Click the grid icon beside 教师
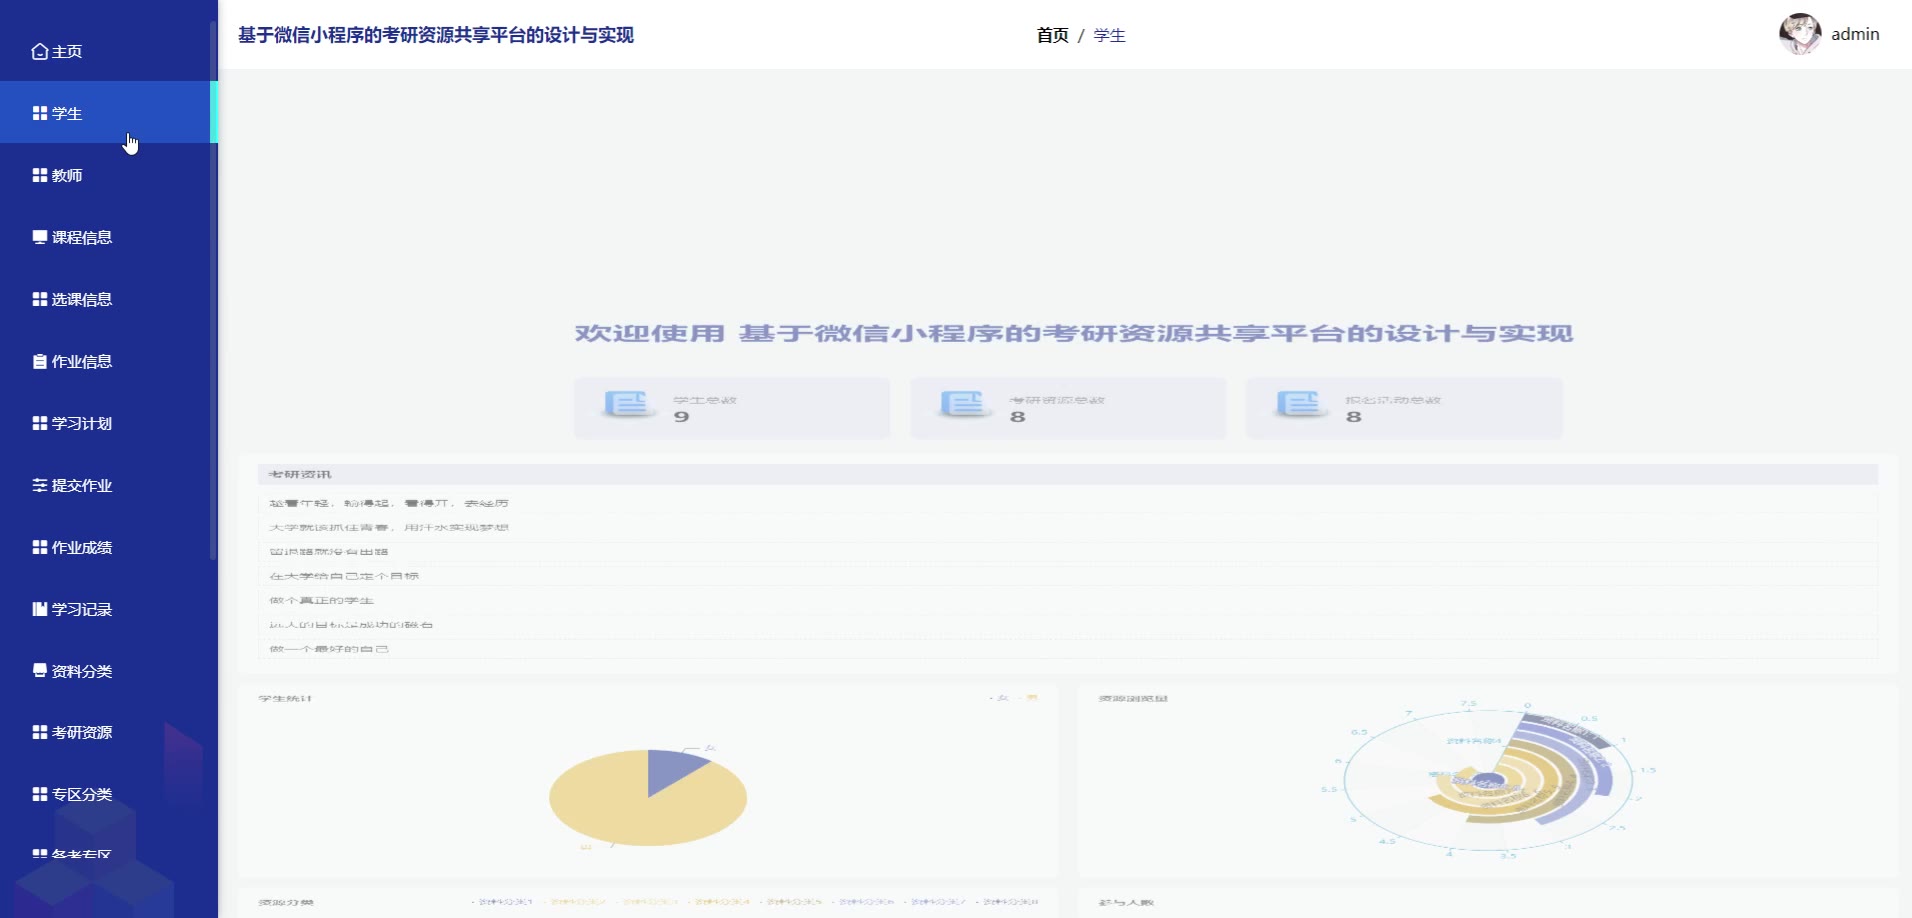Screen dimensions: 1912x918 (40, 175)
